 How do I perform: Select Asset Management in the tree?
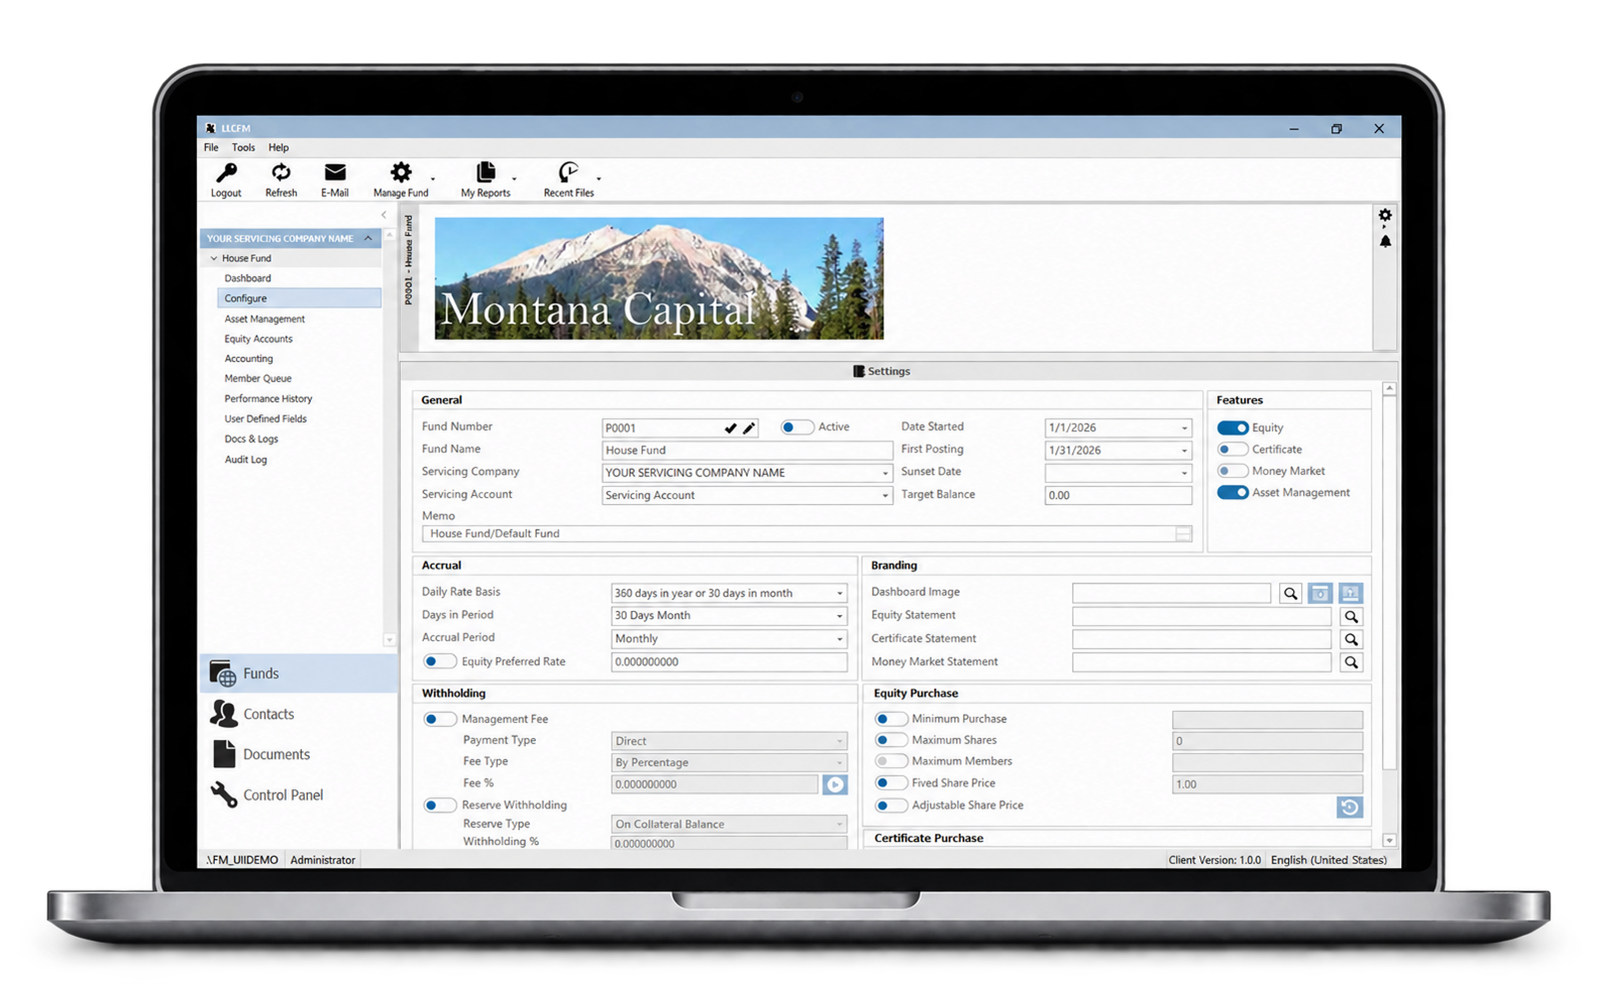(264, 319)
